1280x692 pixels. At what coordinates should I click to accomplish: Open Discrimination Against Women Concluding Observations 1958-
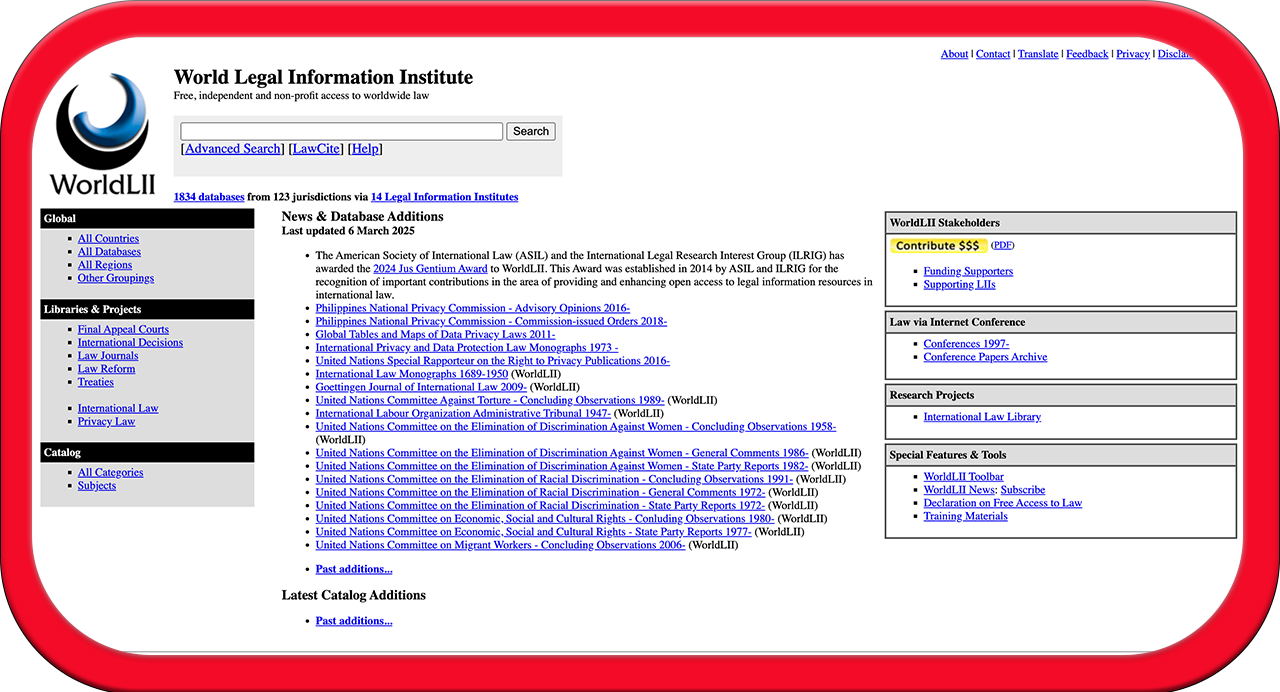pos(576,426)
